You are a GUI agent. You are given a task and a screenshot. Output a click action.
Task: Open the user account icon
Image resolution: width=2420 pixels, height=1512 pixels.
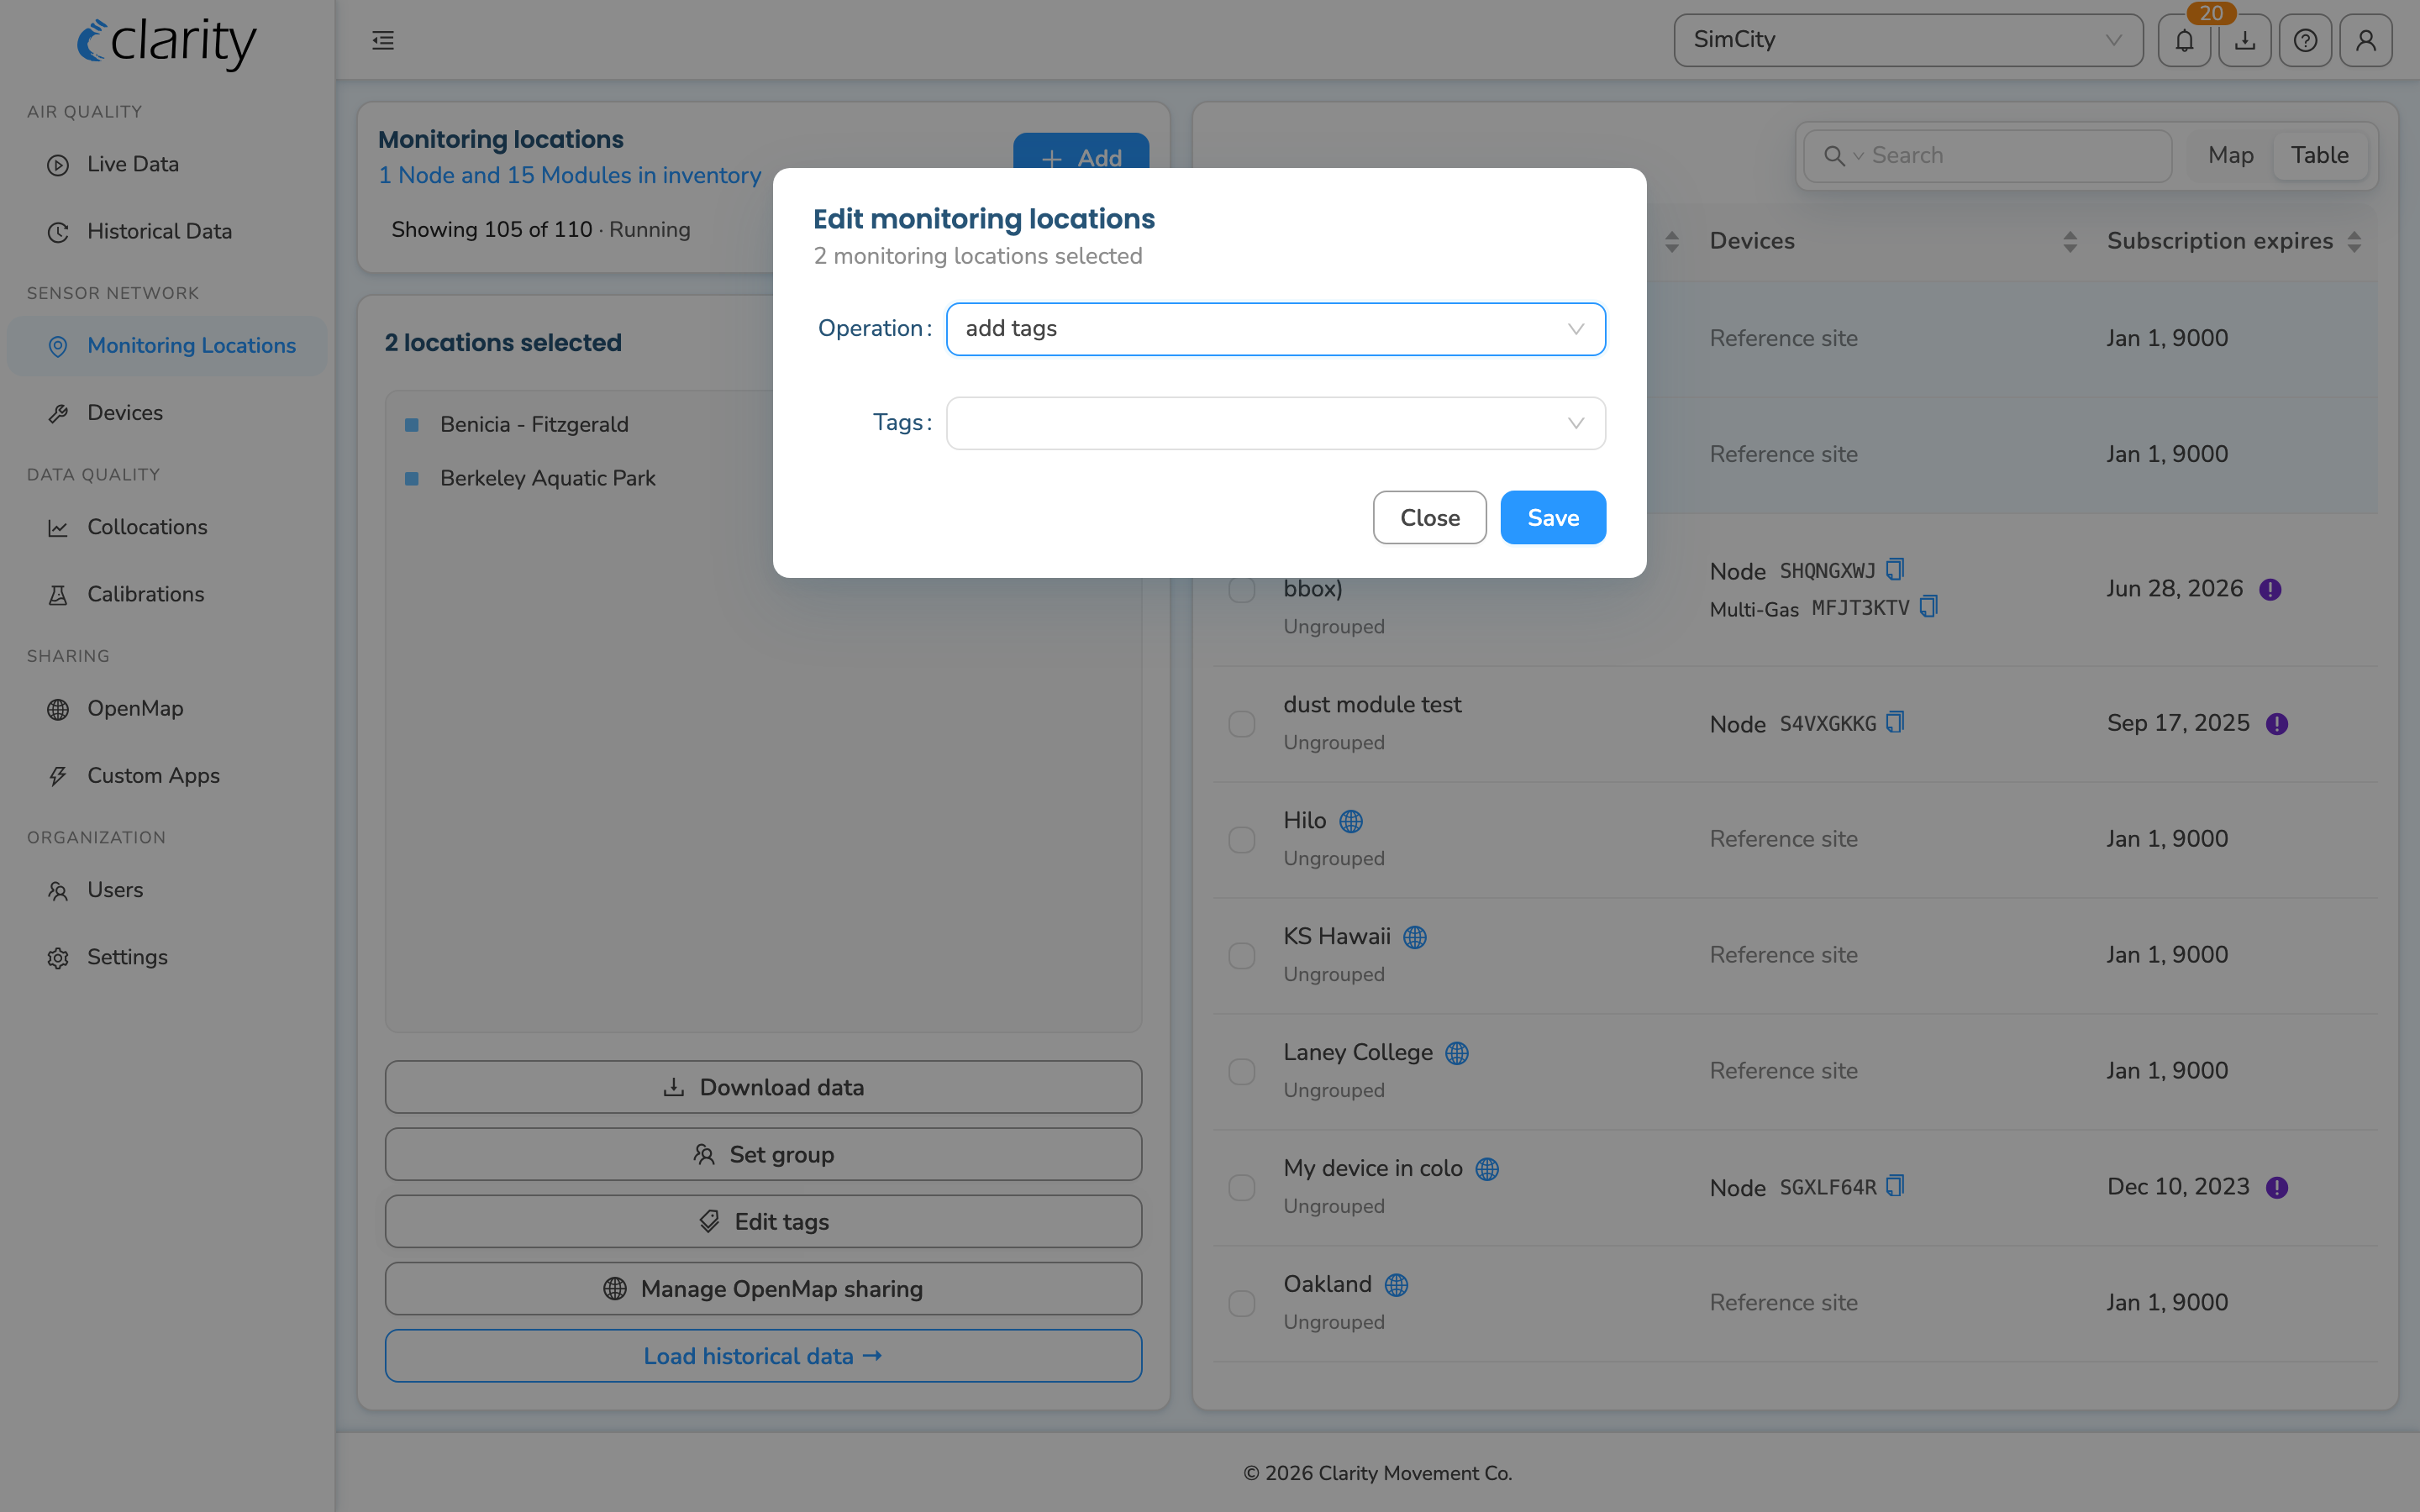coord(2366,40)
